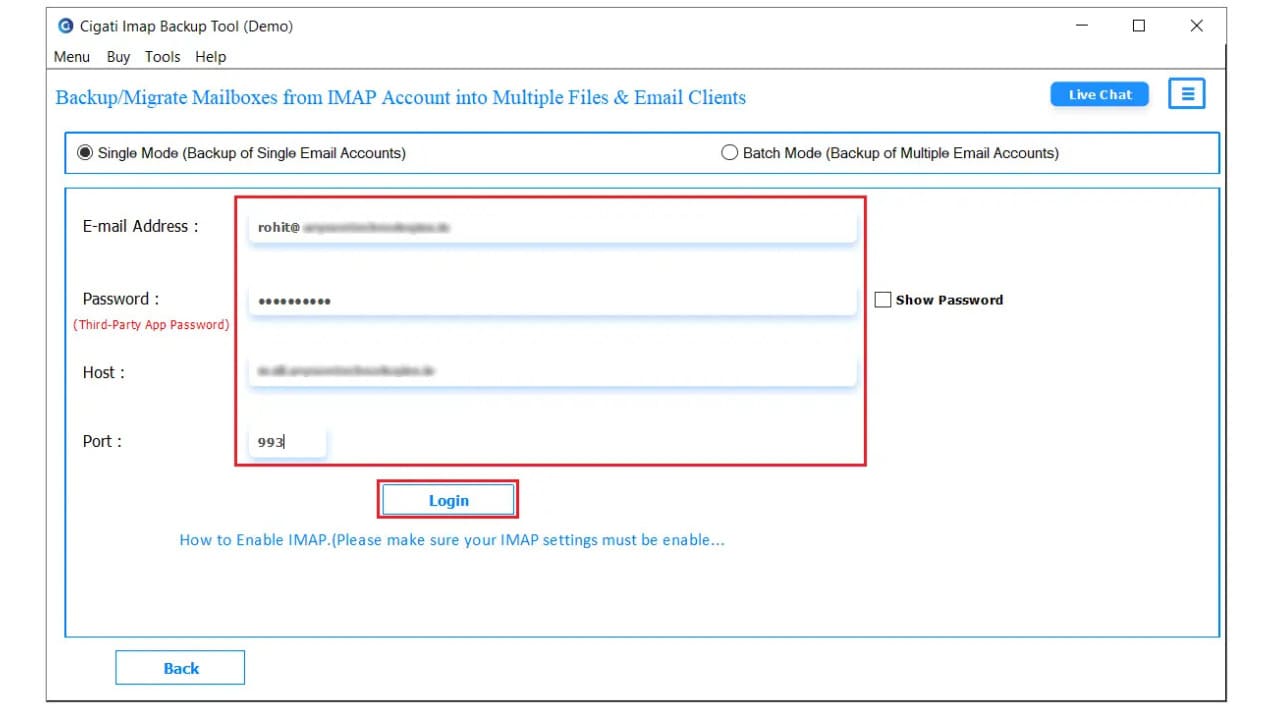Focus the Host field
Viewport: 1280px width, 720px height.
pos(552,371)
